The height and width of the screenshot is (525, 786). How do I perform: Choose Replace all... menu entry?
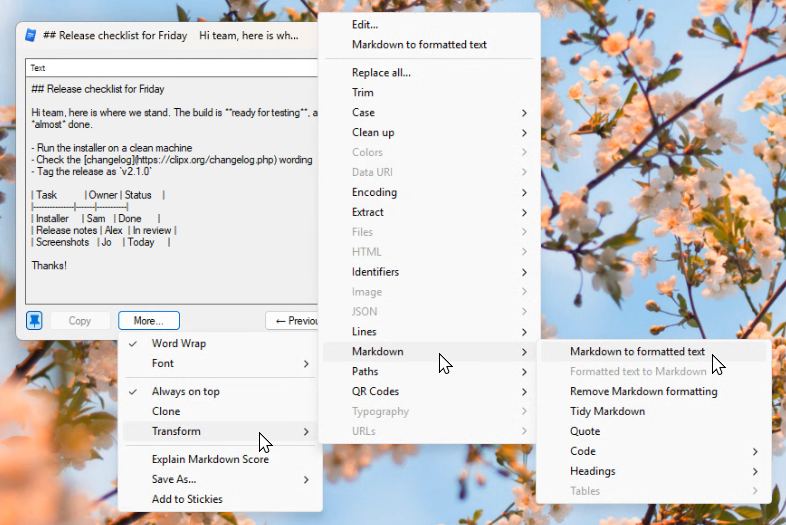429,73
